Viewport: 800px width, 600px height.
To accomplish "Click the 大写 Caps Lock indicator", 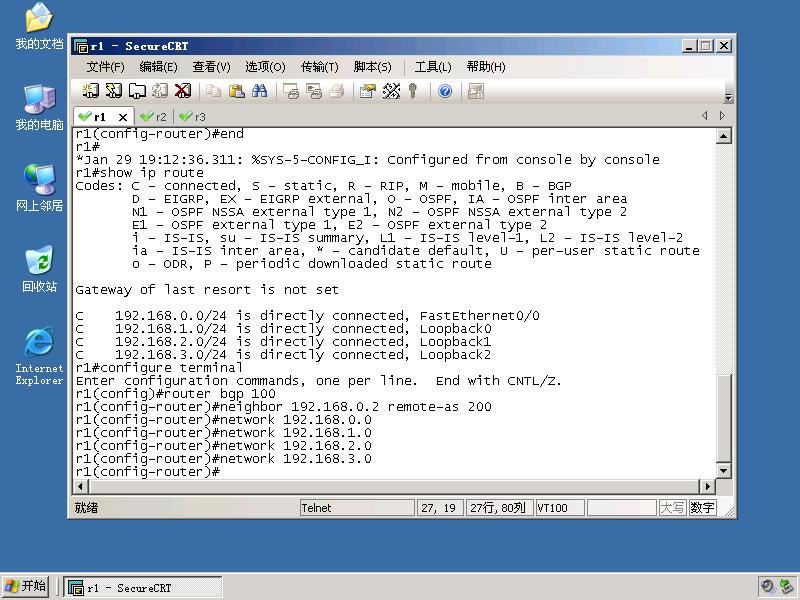I will pyautogui.click(x=672, y=508).
